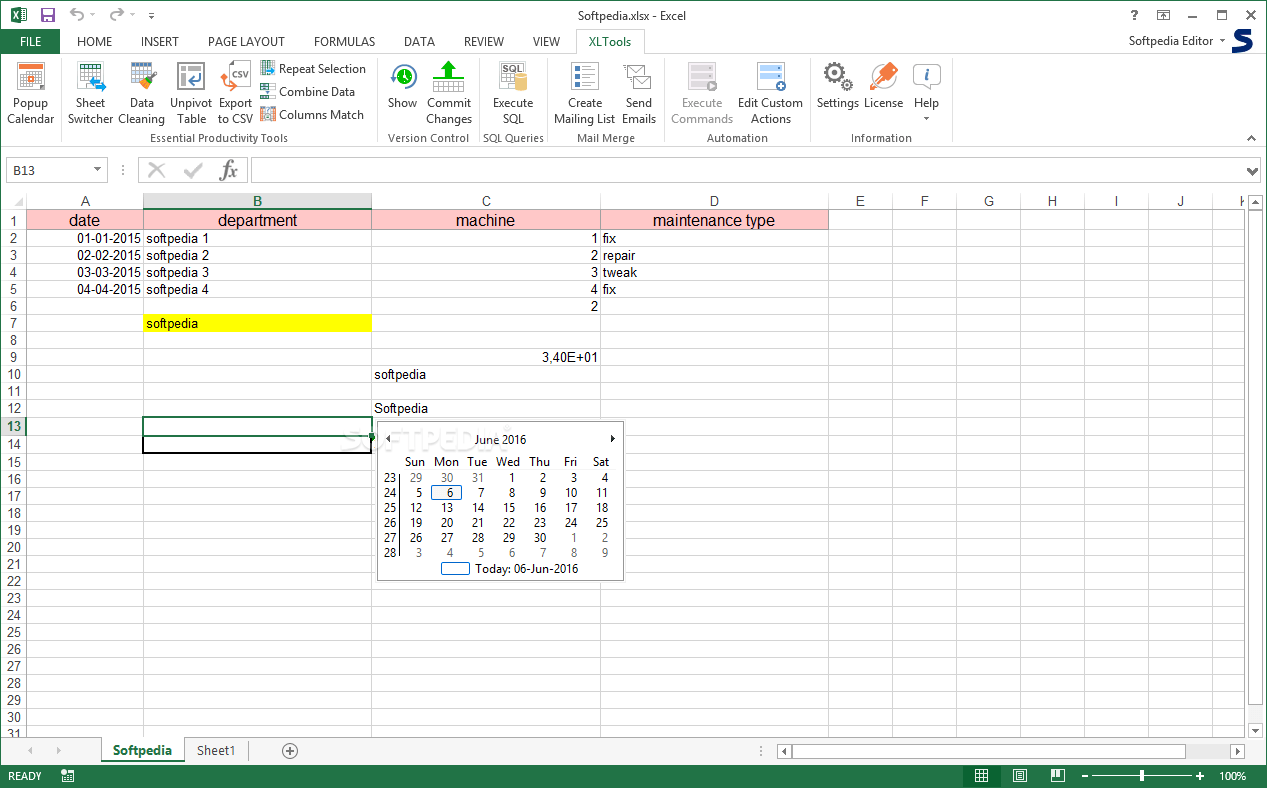The image size is (1267, 788).
Task: Go to next month in calendar
Action: click(612, 439)
